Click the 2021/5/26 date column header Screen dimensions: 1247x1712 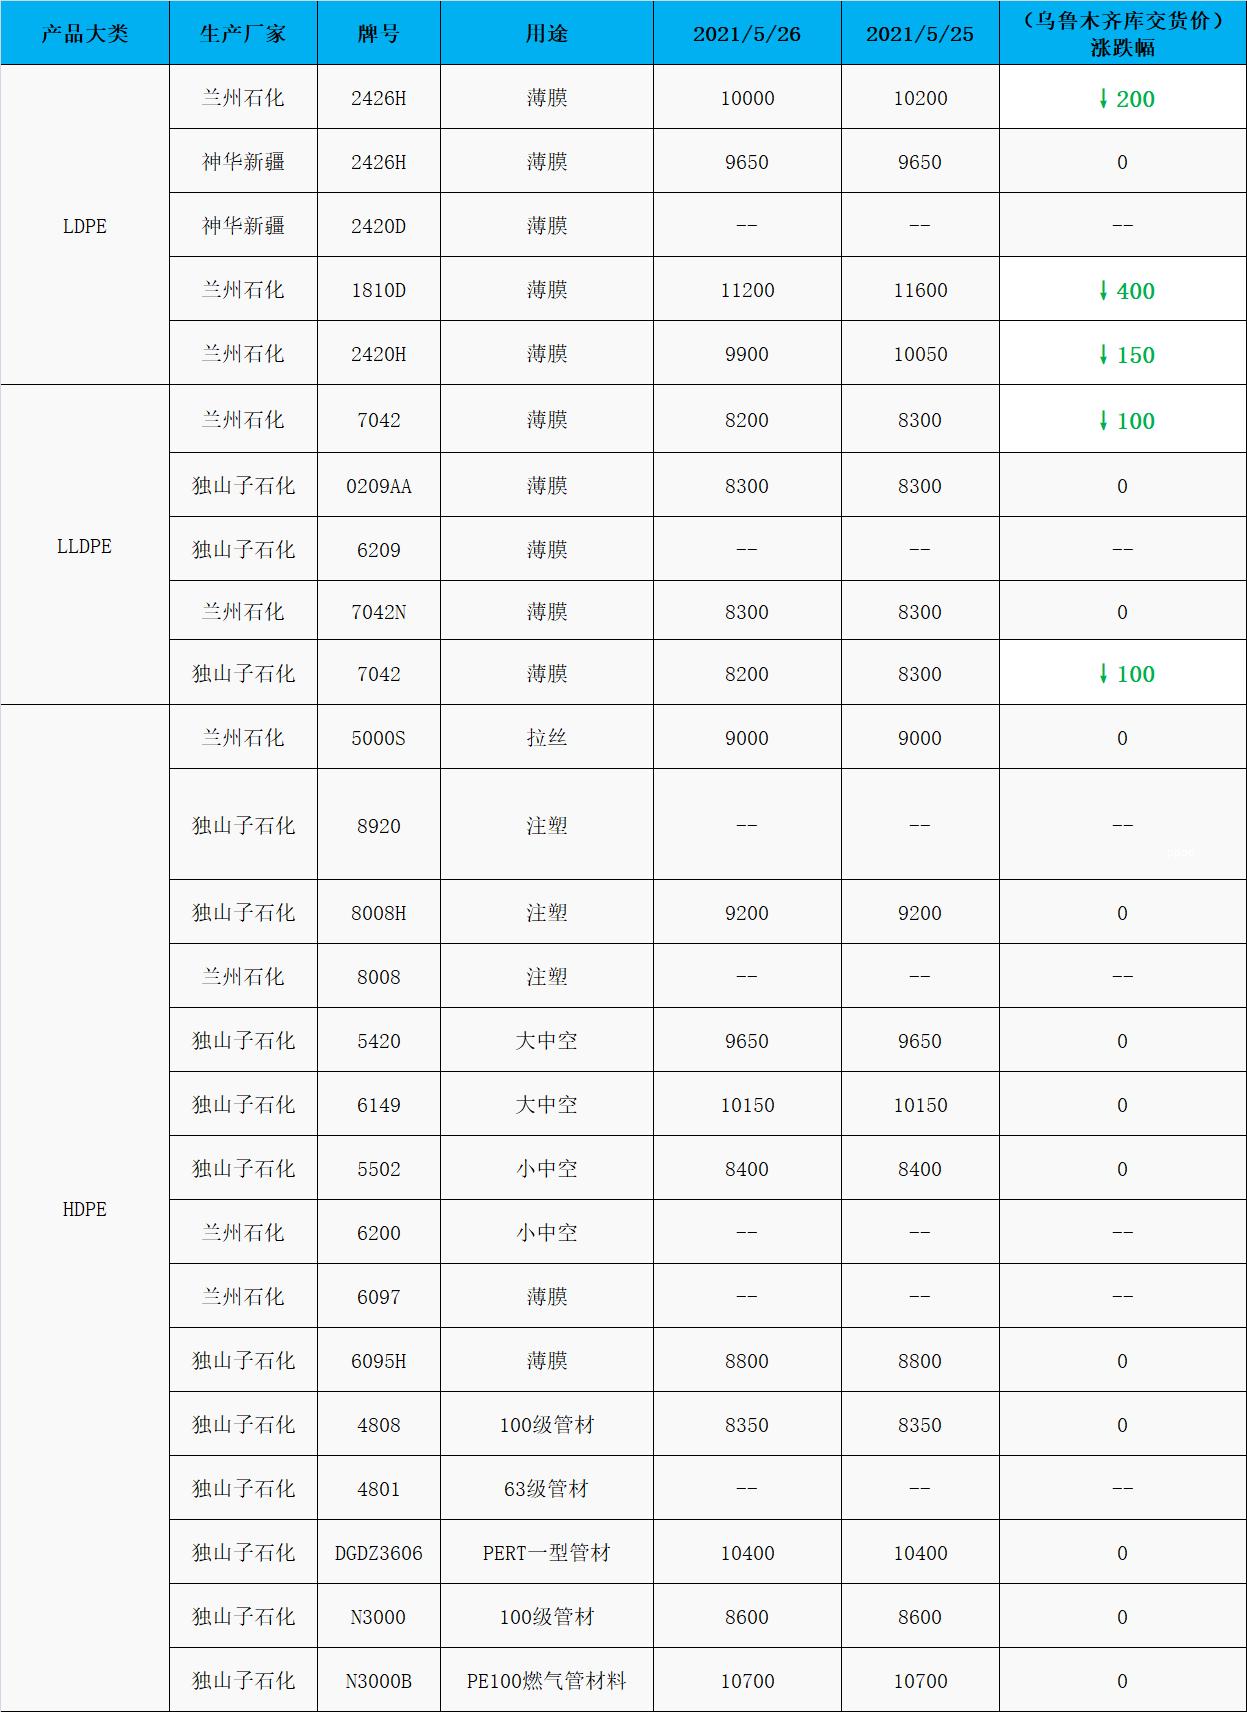click(x=747, y=34)
